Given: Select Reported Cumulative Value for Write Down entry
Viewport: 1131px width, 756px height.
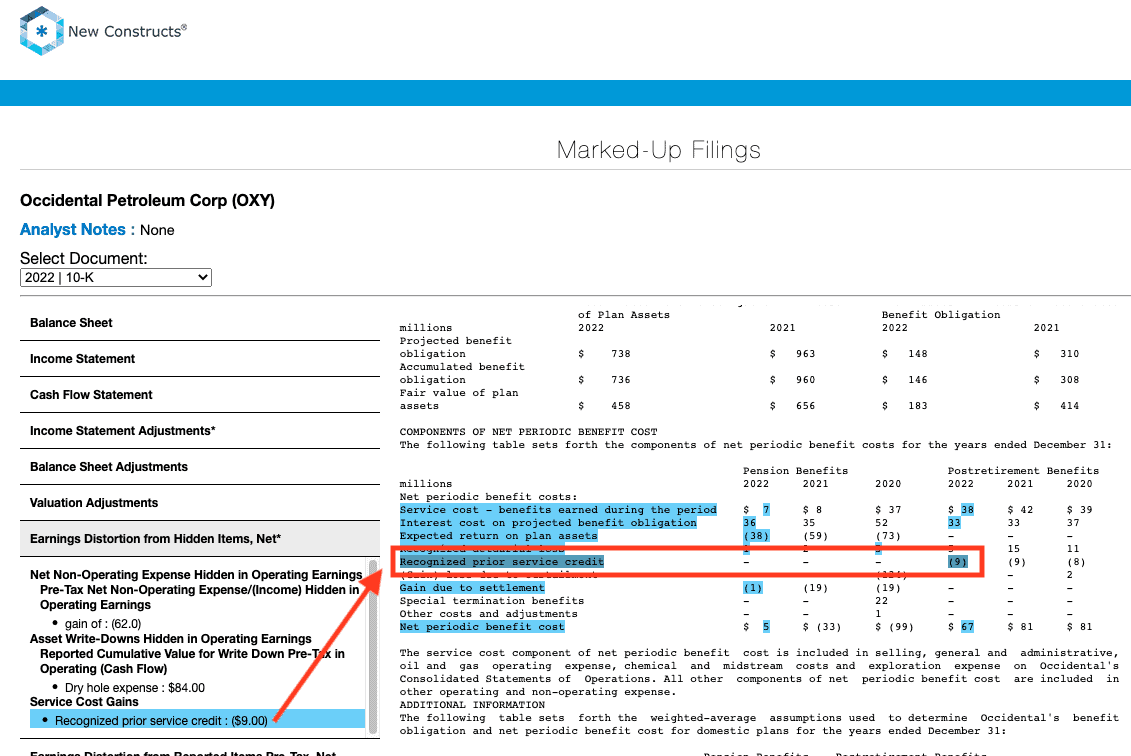Looking at the screenshot, I should (193, 661).
